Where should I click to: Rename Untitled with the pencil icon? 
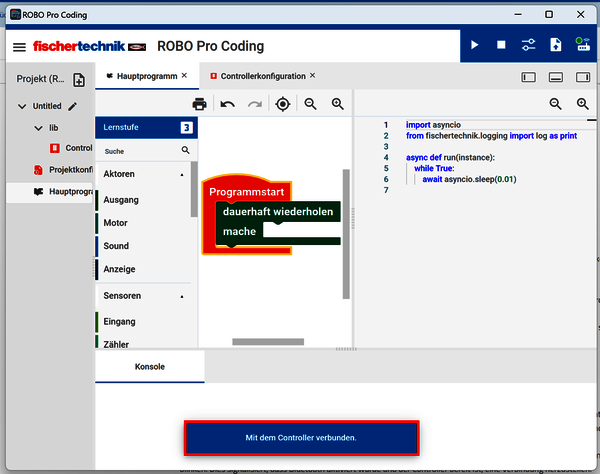[x=73, y=106]
